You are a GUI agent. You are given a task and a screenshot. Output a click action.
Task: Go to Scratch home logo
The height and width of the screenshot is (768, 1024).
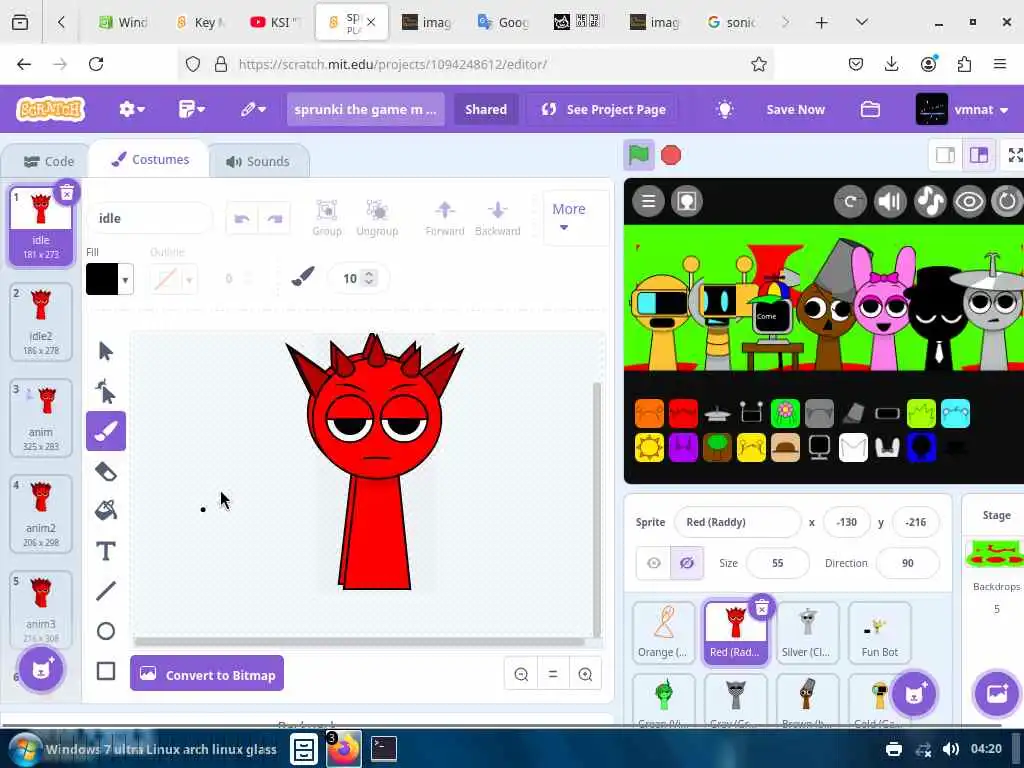pyautogui.click(x=51, y=109)
